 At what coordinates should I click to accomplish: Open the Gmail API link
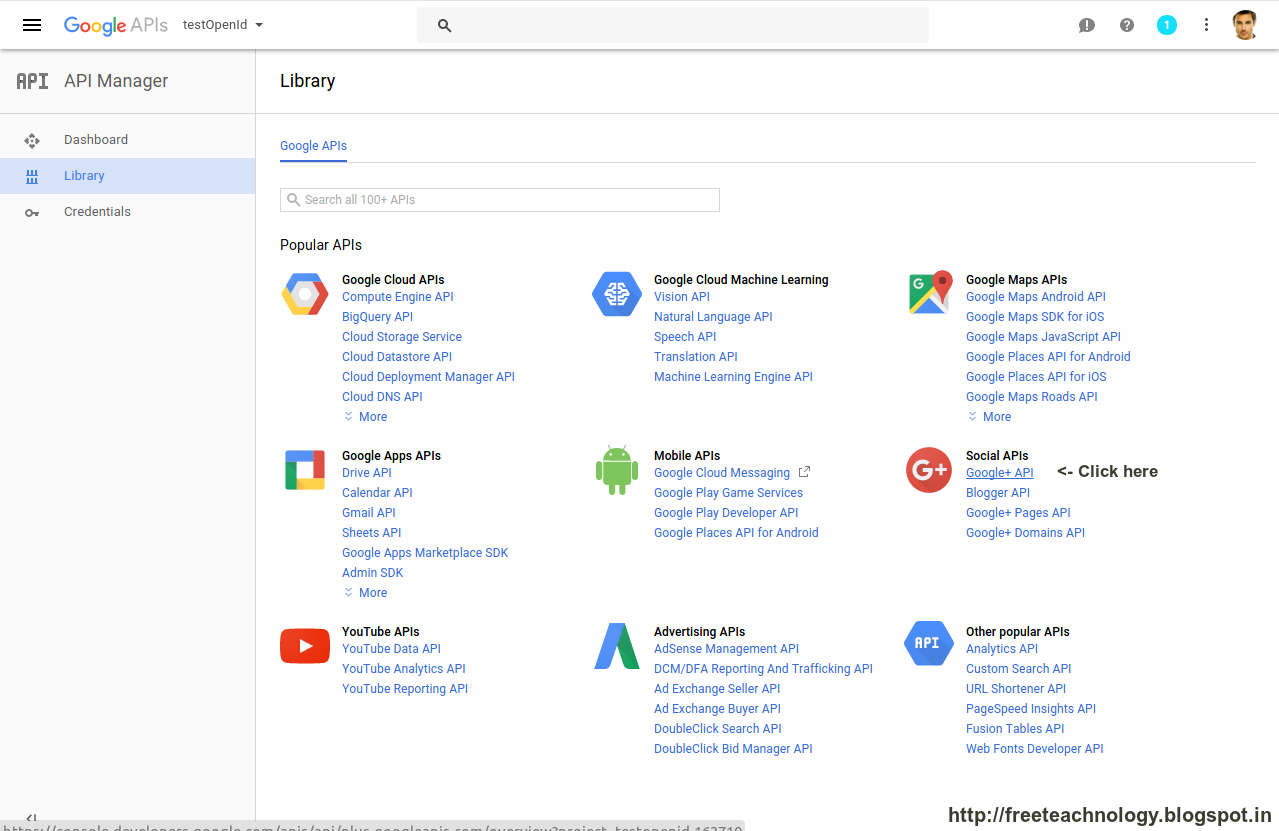coord(369,513)
